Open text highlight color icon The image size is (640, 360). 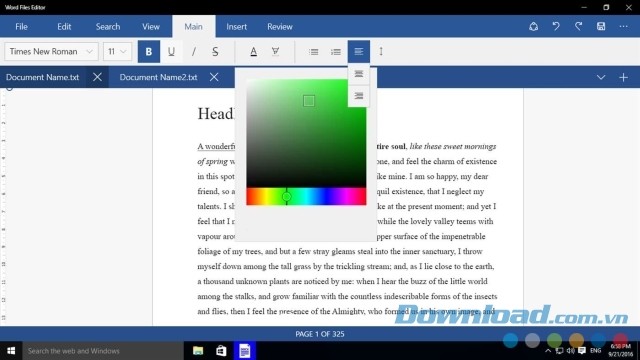pos(276,51)
